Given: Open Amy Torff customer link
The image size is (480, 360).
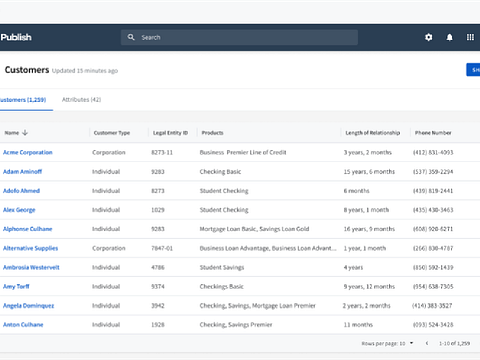Looking at the screenshot, I should click(16, 286).
